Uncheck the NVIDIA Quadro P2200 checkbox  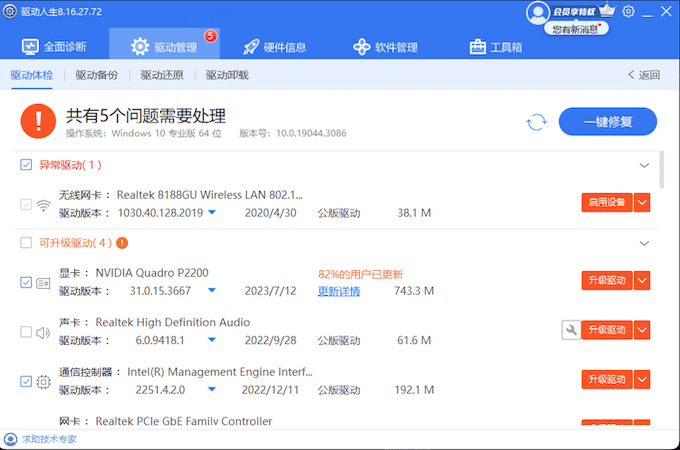tap(26, 283)
